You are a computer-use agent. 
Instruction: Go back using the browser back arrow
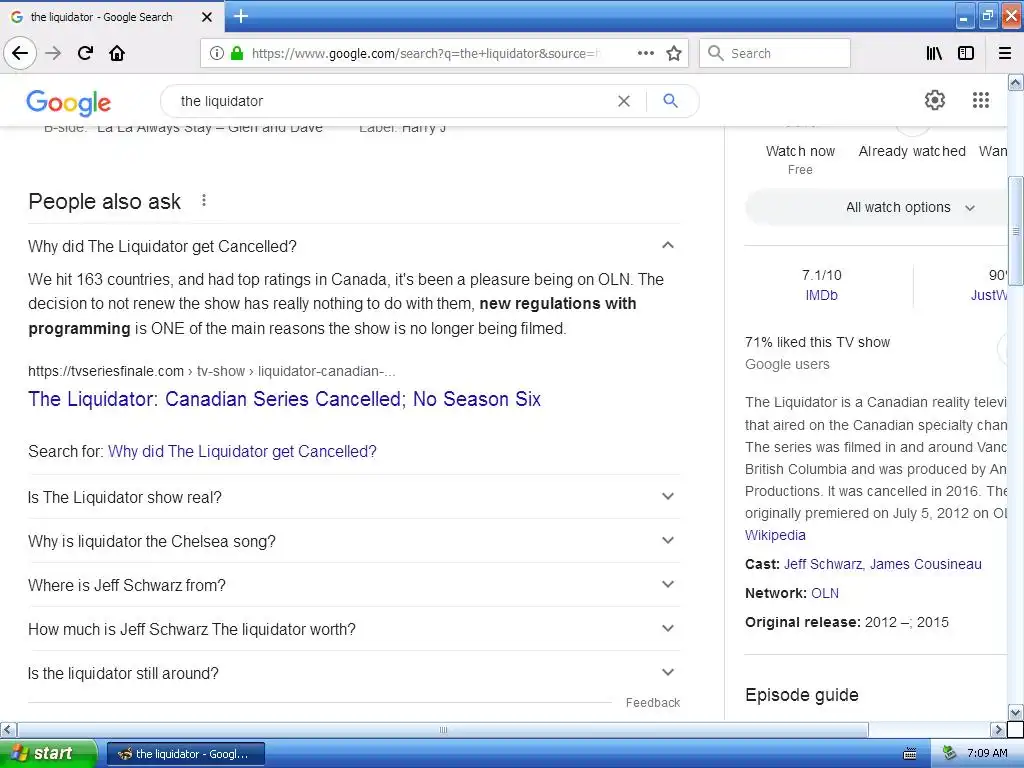[20, 53]
